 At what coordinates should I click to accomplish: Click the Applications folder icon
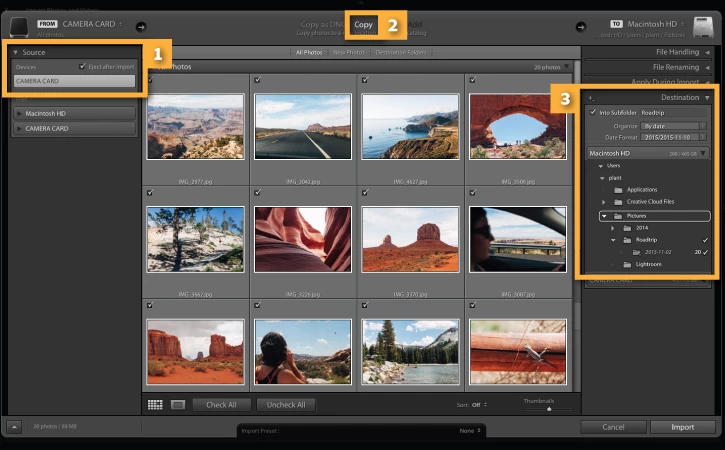pos(618,190)
